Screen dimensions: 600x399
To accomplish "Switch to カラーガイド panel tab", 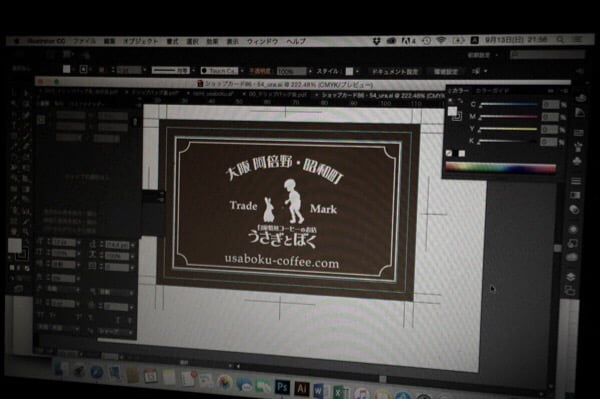I will click(492, 91).
